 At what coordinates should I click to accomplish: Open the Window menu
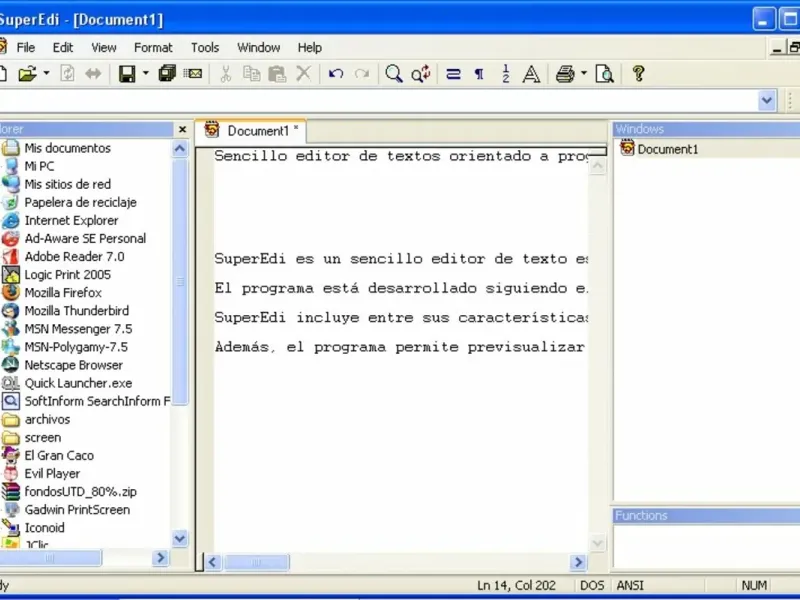click(x=258, y=47)
